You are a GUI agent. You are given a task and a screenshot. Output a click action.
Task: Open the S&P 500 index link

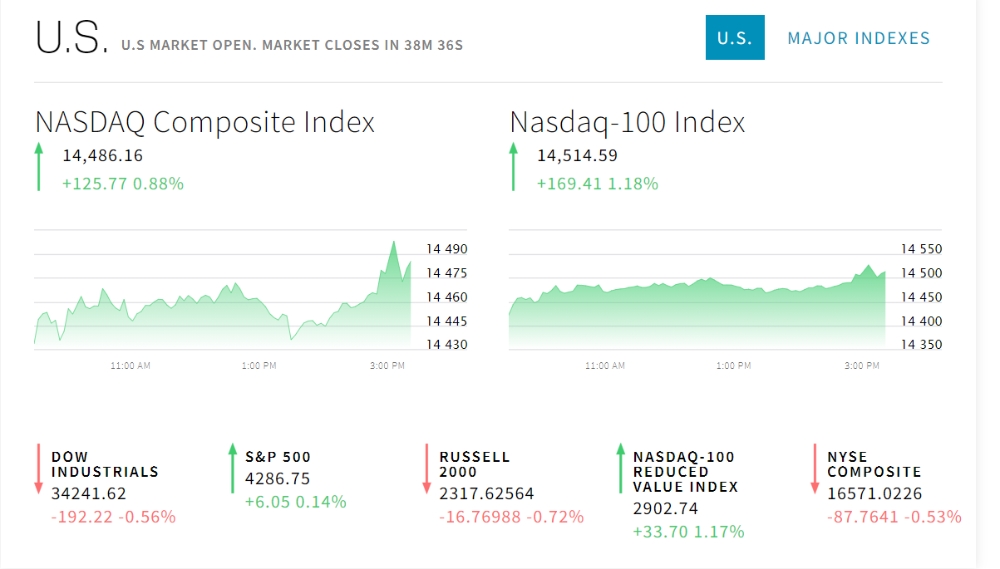[278, 457]
